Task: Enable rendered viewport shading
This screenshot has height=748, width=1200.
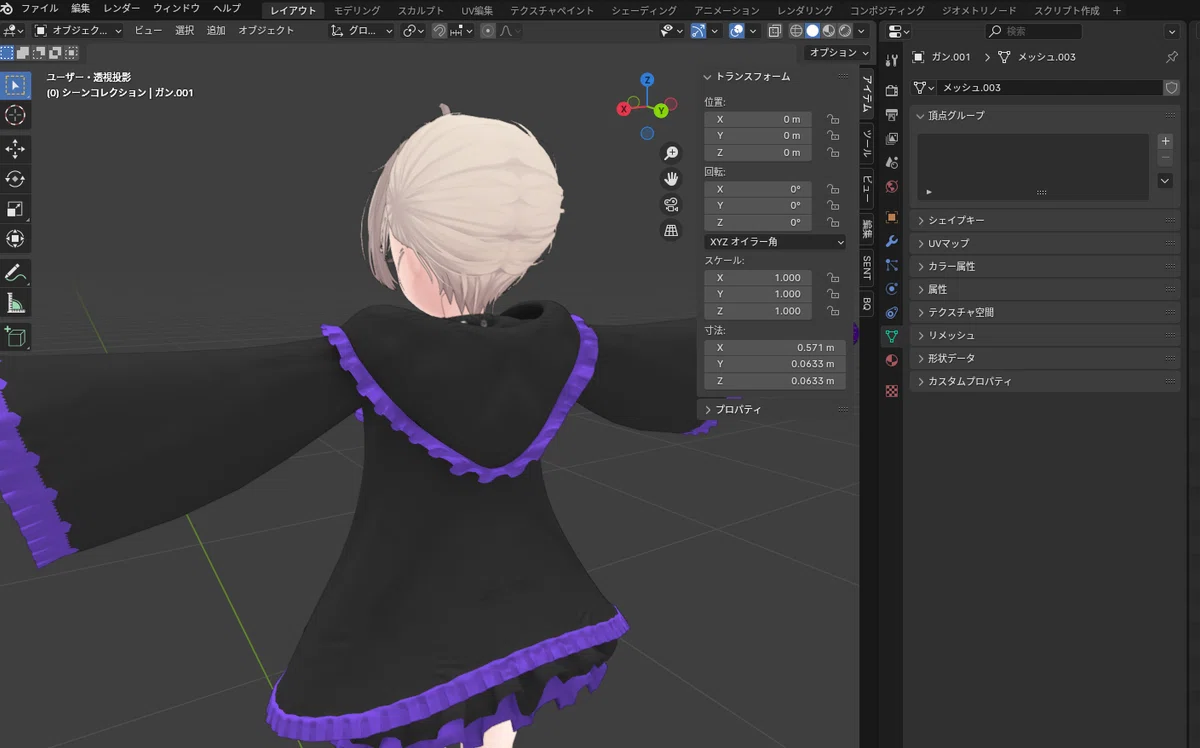Action: [845, 31]
